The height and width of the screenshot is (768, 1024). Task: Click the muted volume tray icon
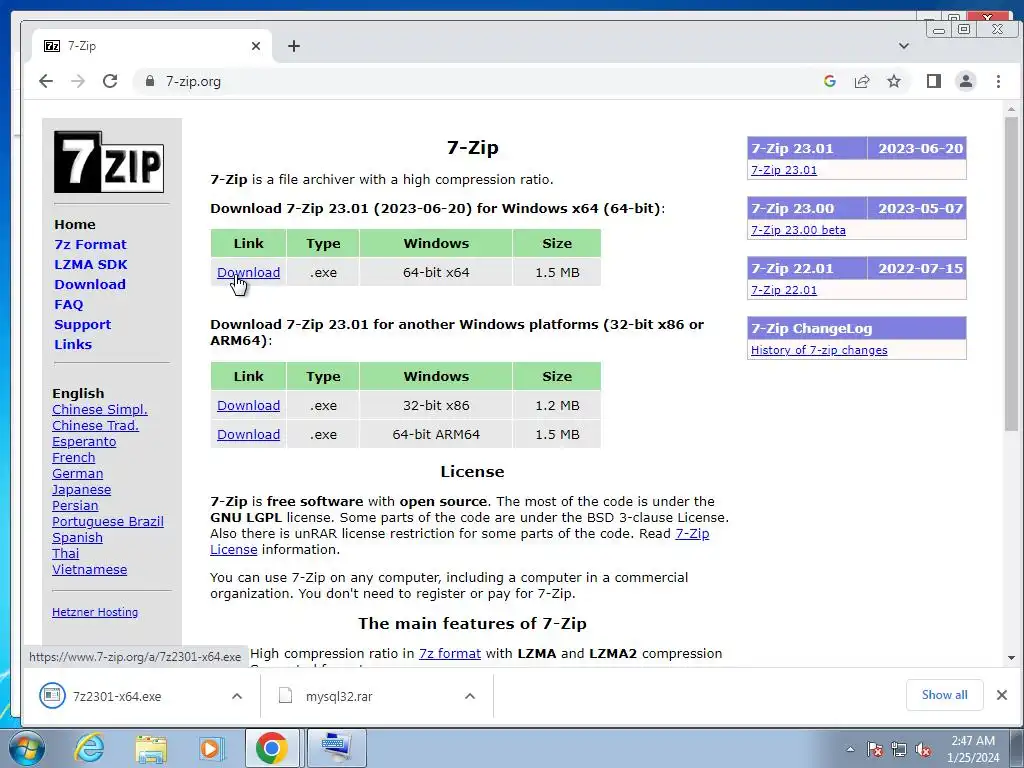[923, 750]
